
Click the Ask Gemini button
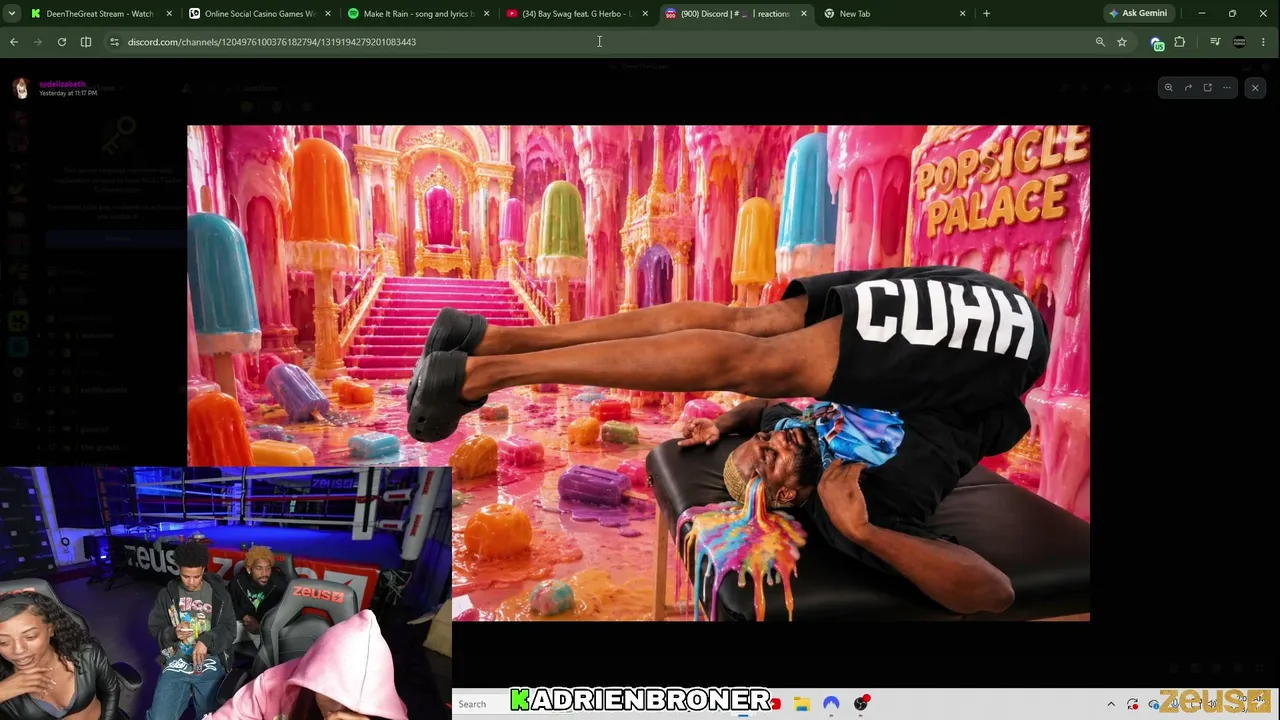(x=1138, y=14)
